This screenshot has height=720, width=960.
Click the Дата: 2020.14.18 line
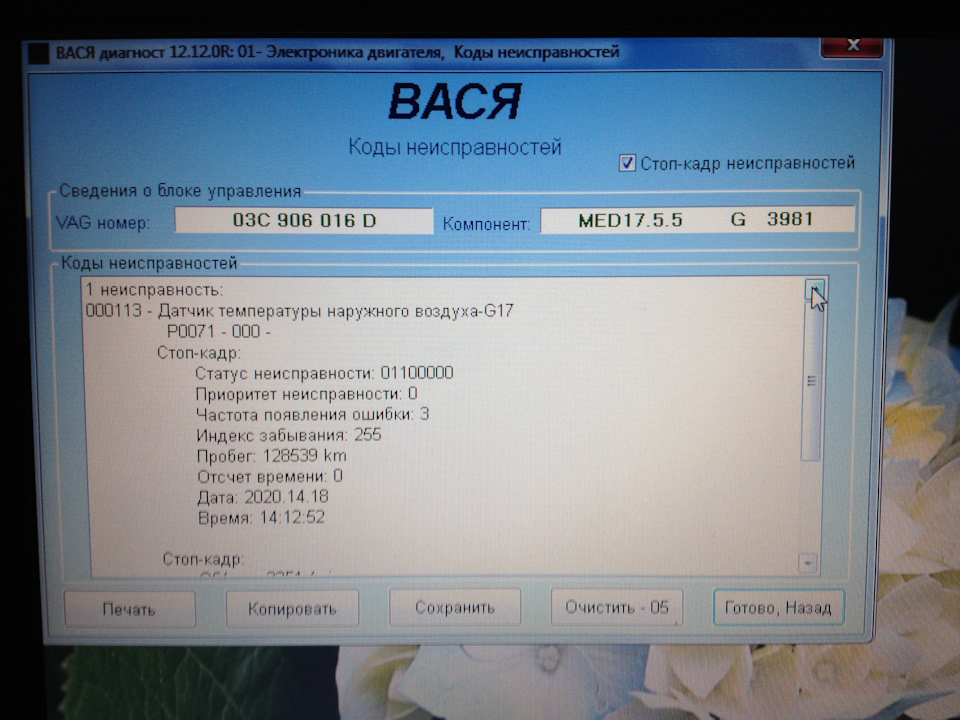(x=263, y=496)
